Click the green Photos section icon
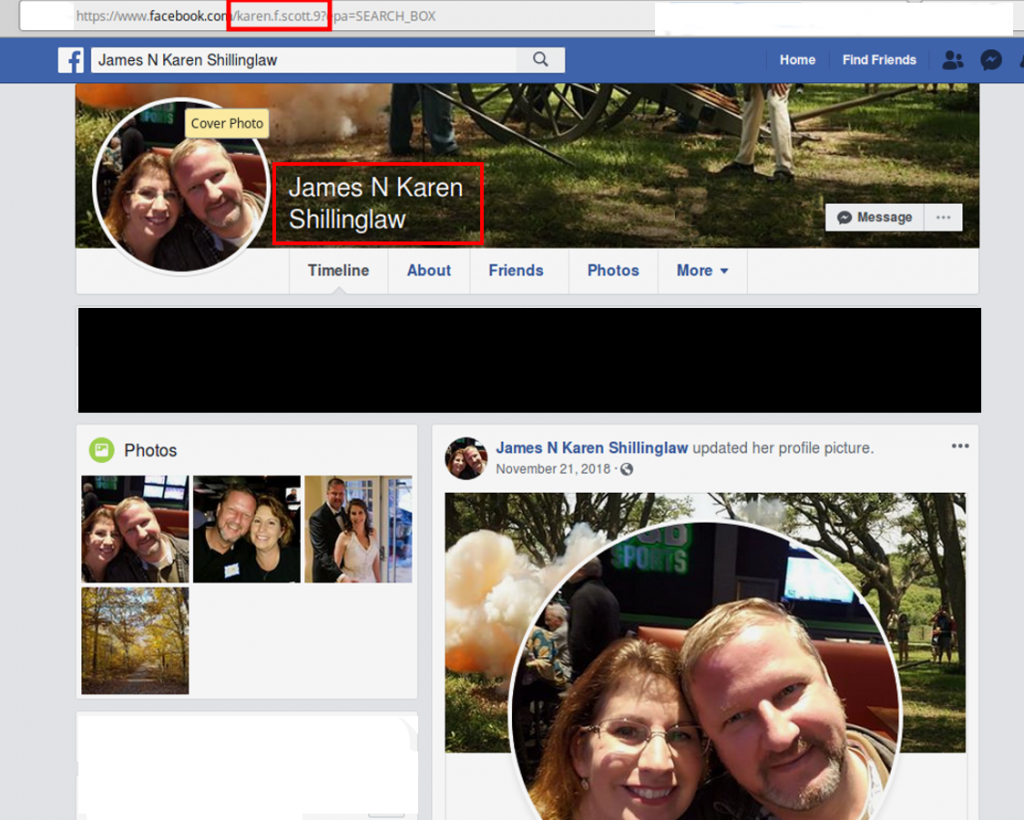This screenshot has width=1024, height=820. (x=101, y=450)
